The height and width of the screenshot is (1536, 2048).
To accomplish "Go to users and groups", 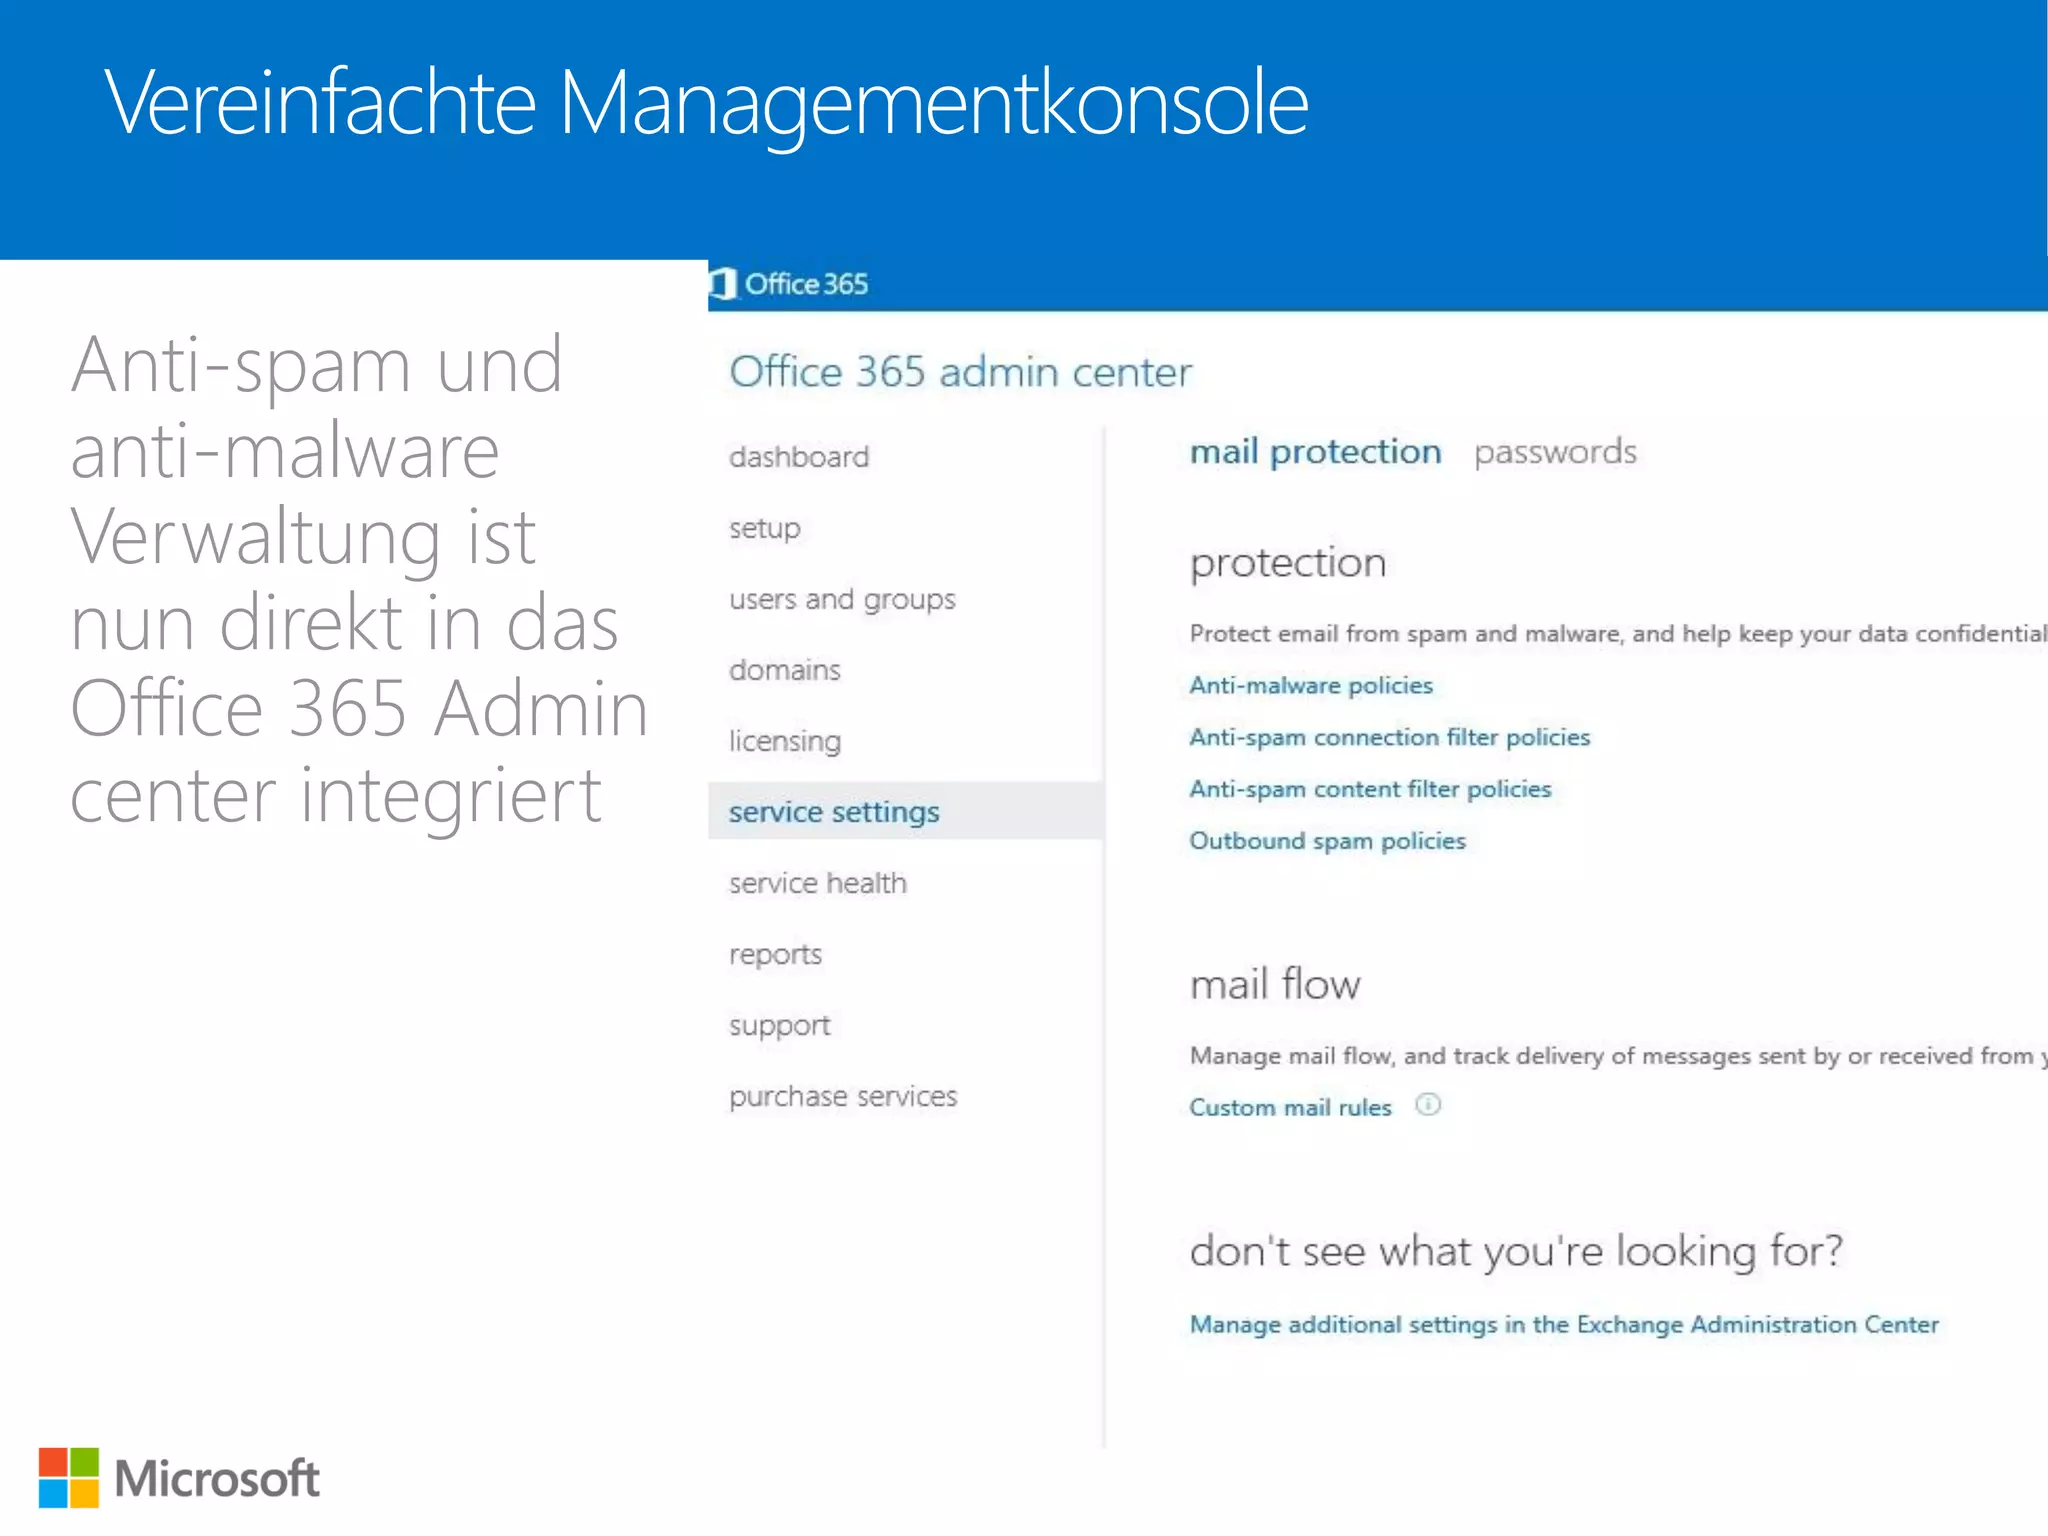I will (x=842, y=599).
